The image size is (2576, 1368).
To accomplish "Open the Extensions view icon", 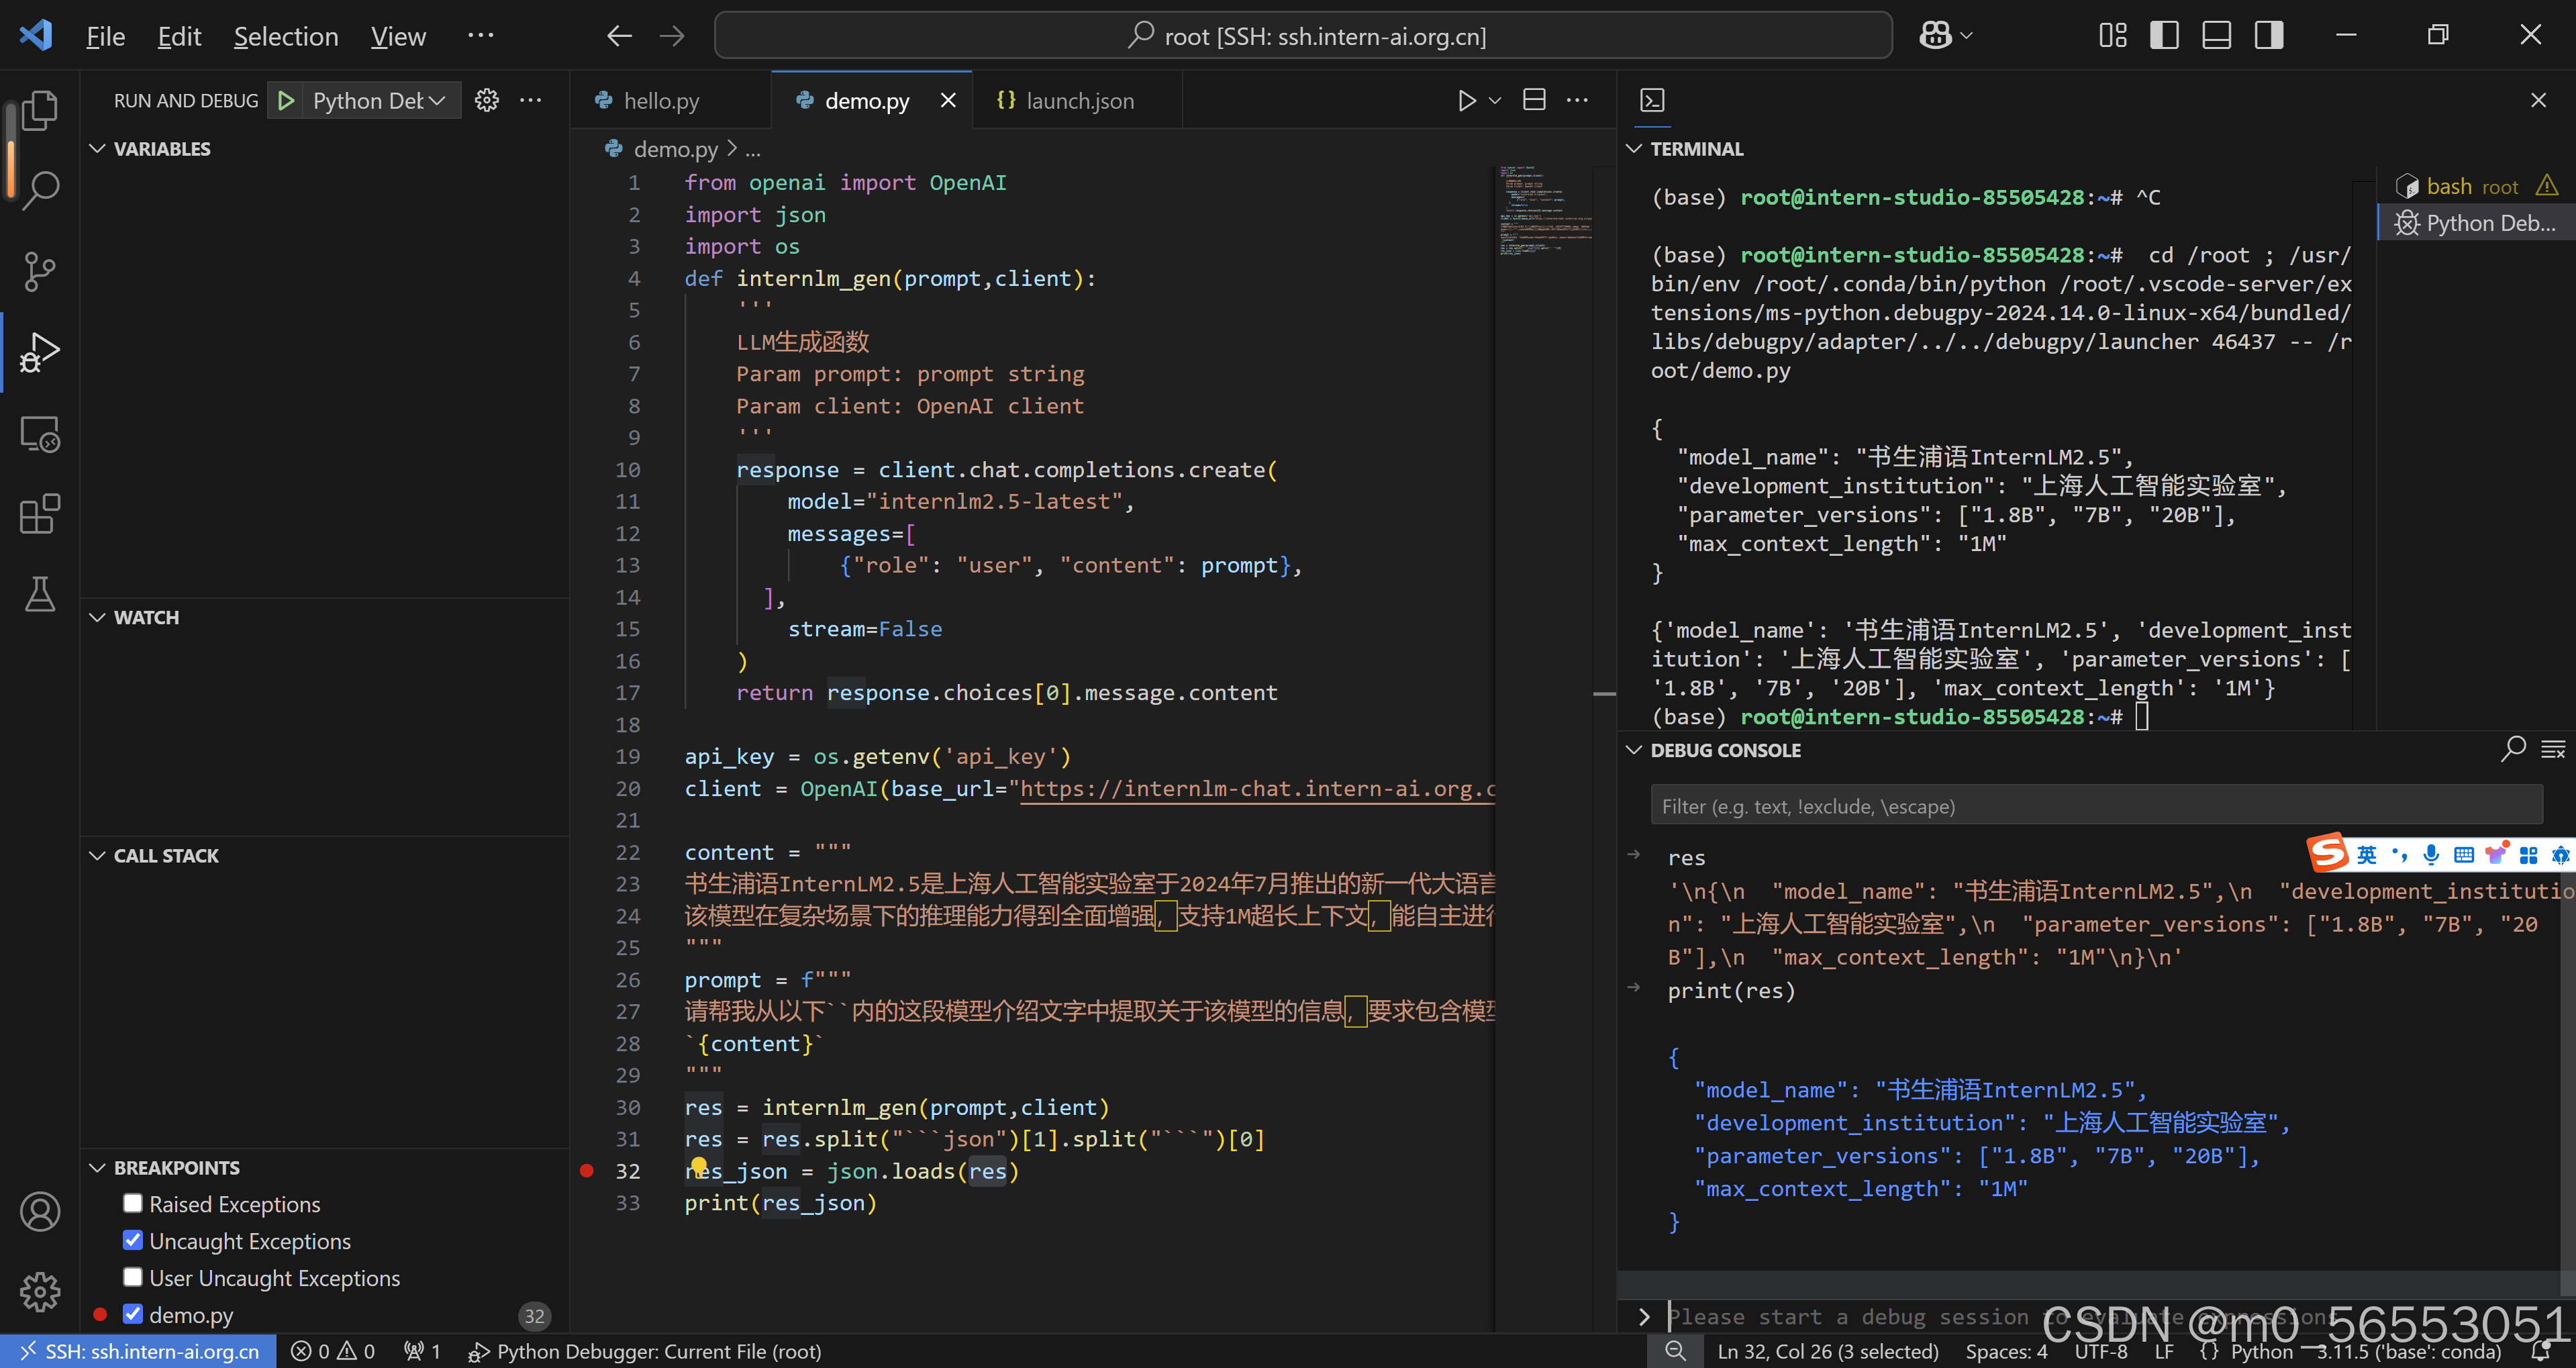I will [39, 514].
